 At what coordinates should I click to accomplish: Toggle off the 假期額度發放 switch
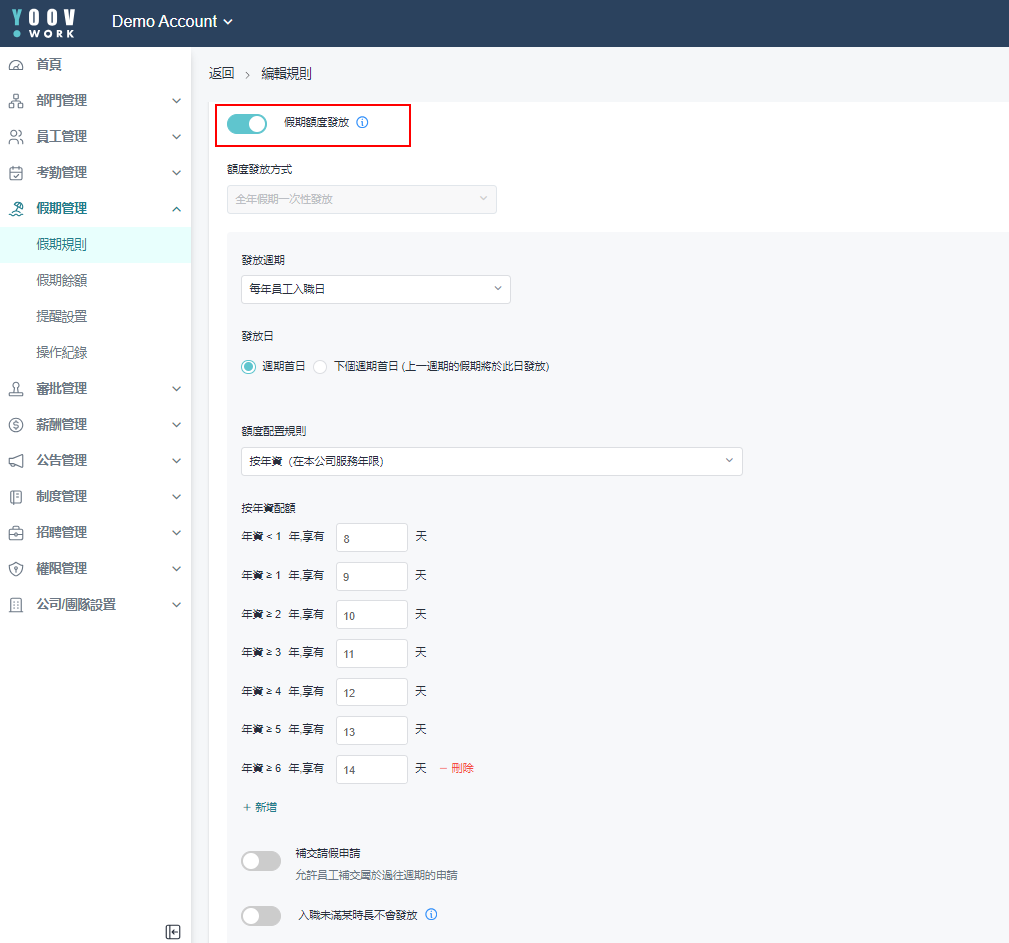point(247,124)
